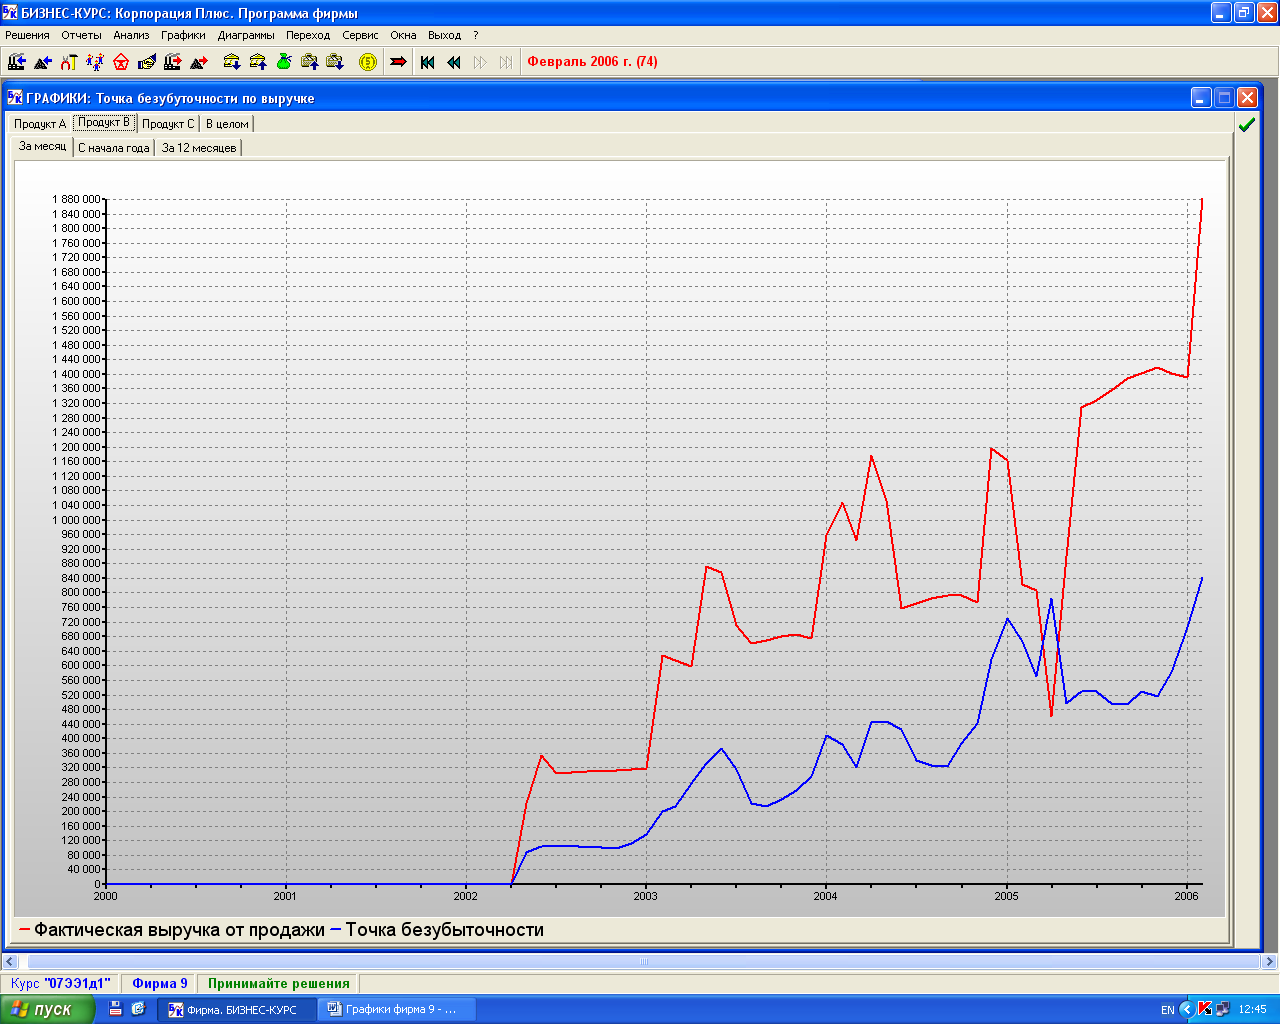The width and height of the screenshot is (1280, 1024).
Task: Click the ГРАФИКИ window title icon
Action: (15, 98)
